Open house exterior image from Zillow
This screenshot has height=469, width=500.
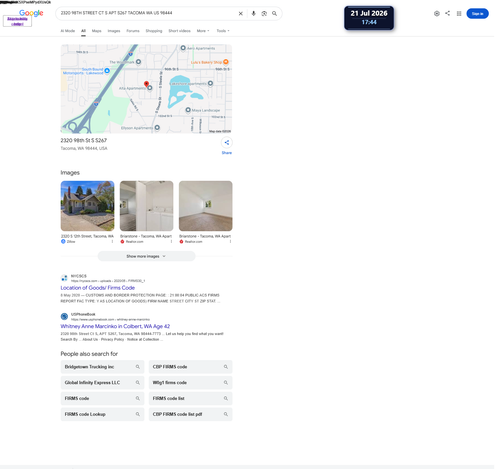click(87, 206)
